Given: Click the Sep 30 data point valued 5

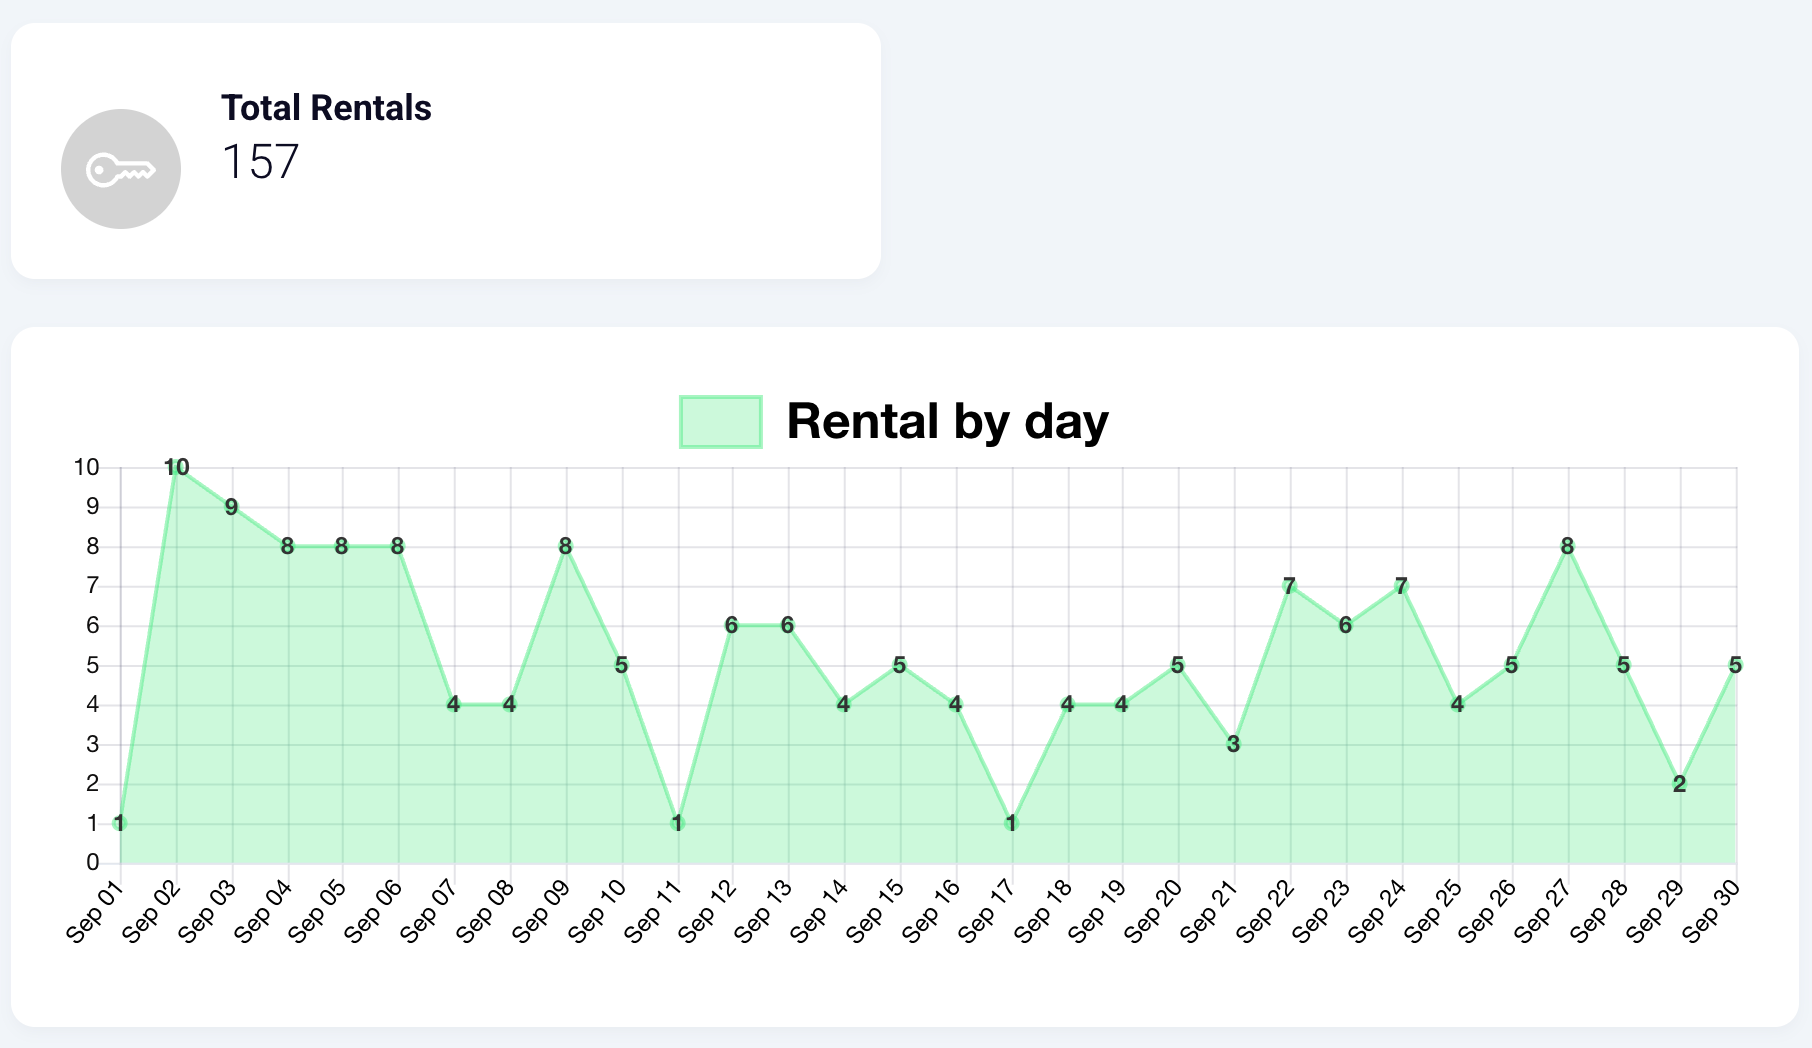Looking at the screenshot, I should [x=1736, y=665].
